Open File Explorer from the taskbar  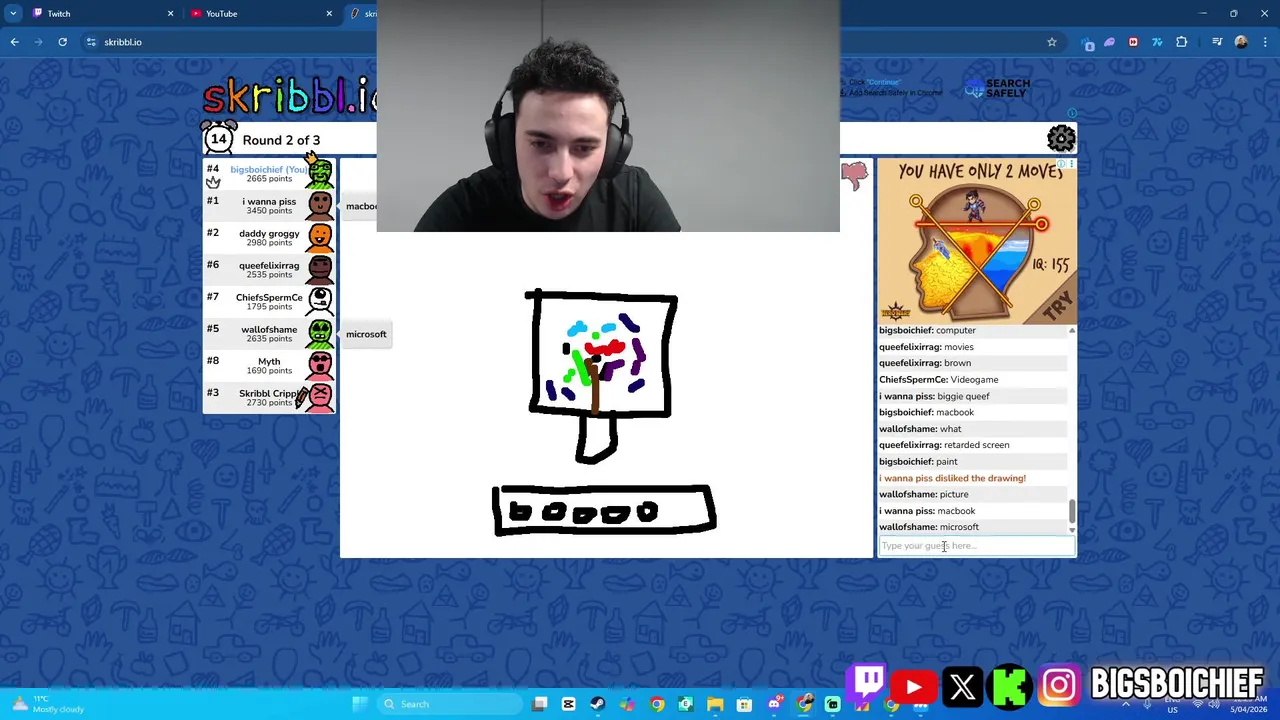click(x=715, y=704)
